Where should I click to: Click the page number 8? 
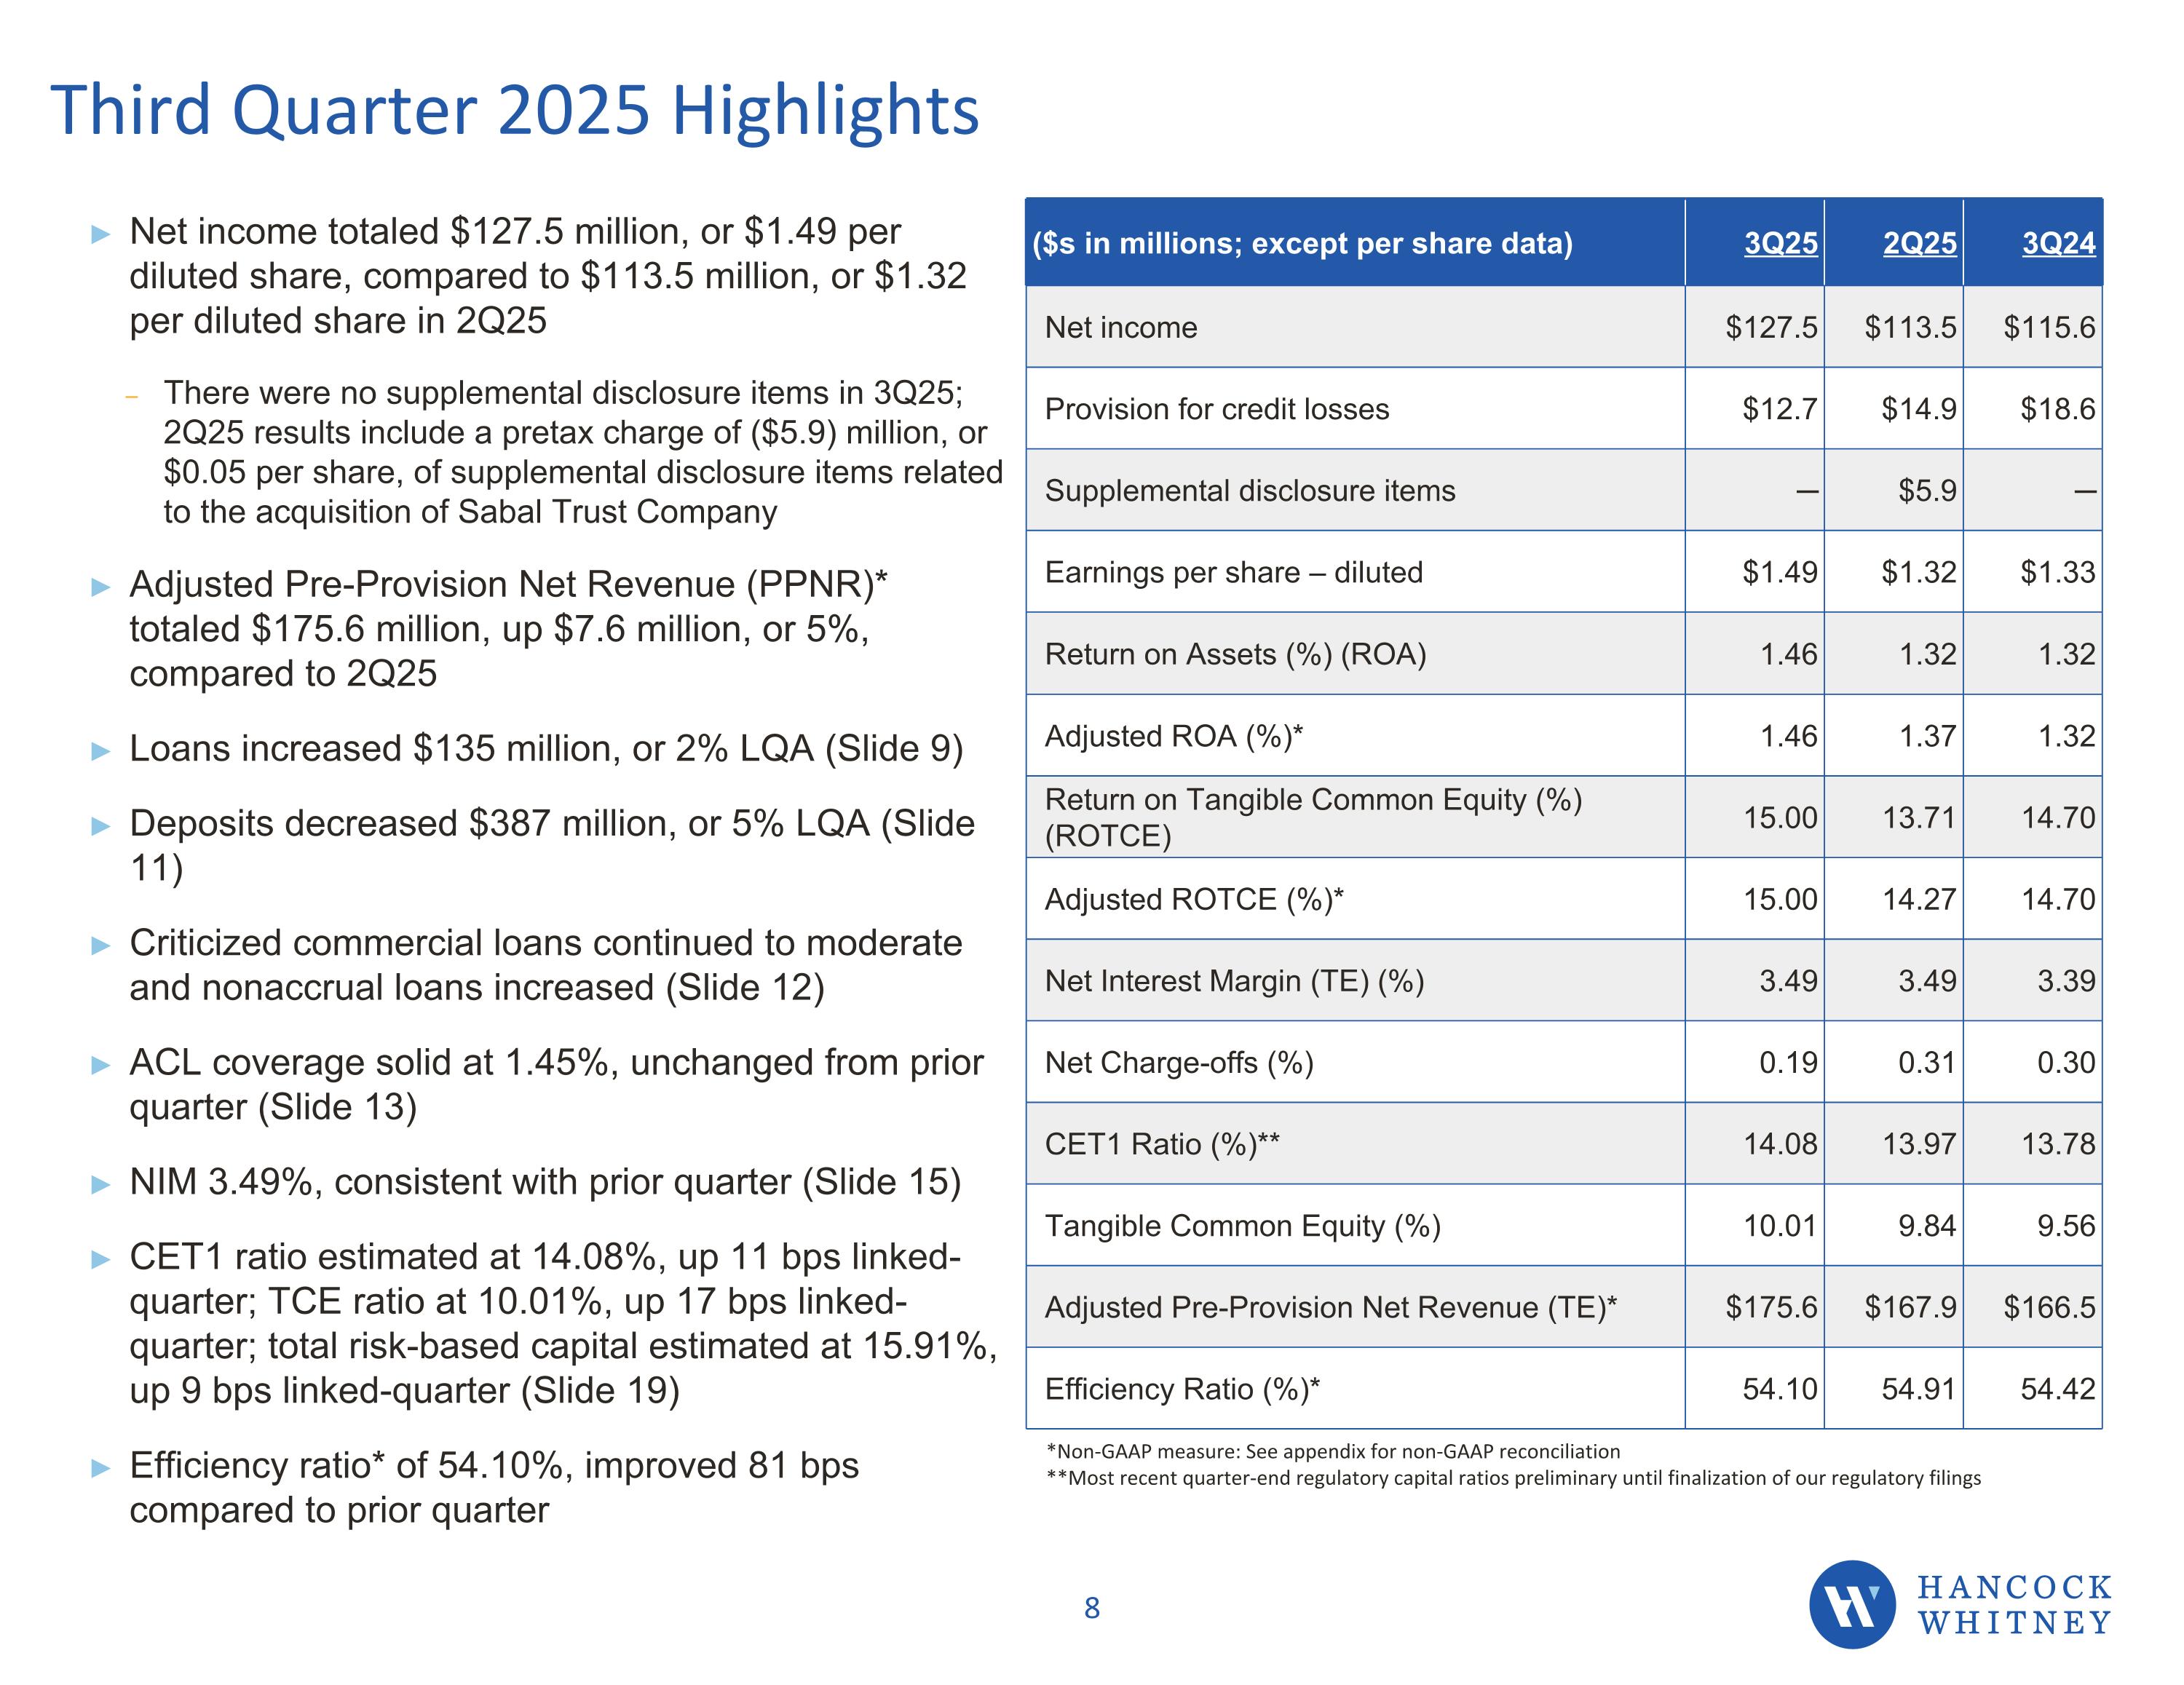click(x=1092, y=1608)
